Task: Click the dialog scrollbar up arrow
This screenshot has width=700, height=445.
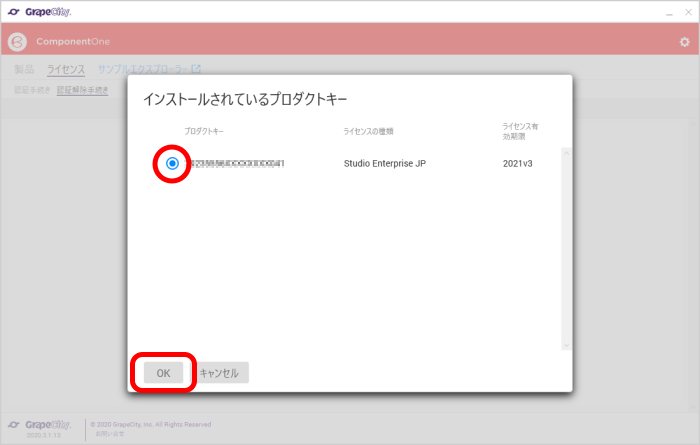Action: coord(566,153)
